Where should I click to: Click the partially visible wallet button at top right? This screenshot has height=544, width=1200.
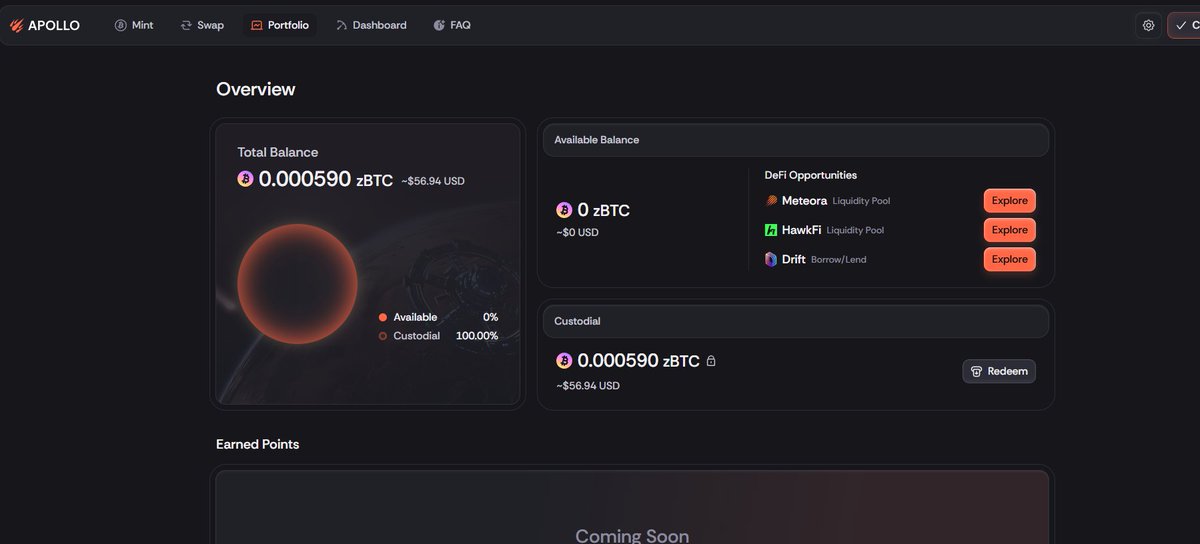[x=1184, y=25]
